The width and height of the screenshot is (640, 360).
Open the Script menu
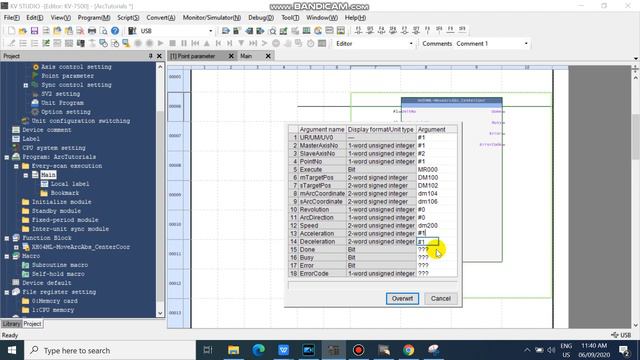128,18
